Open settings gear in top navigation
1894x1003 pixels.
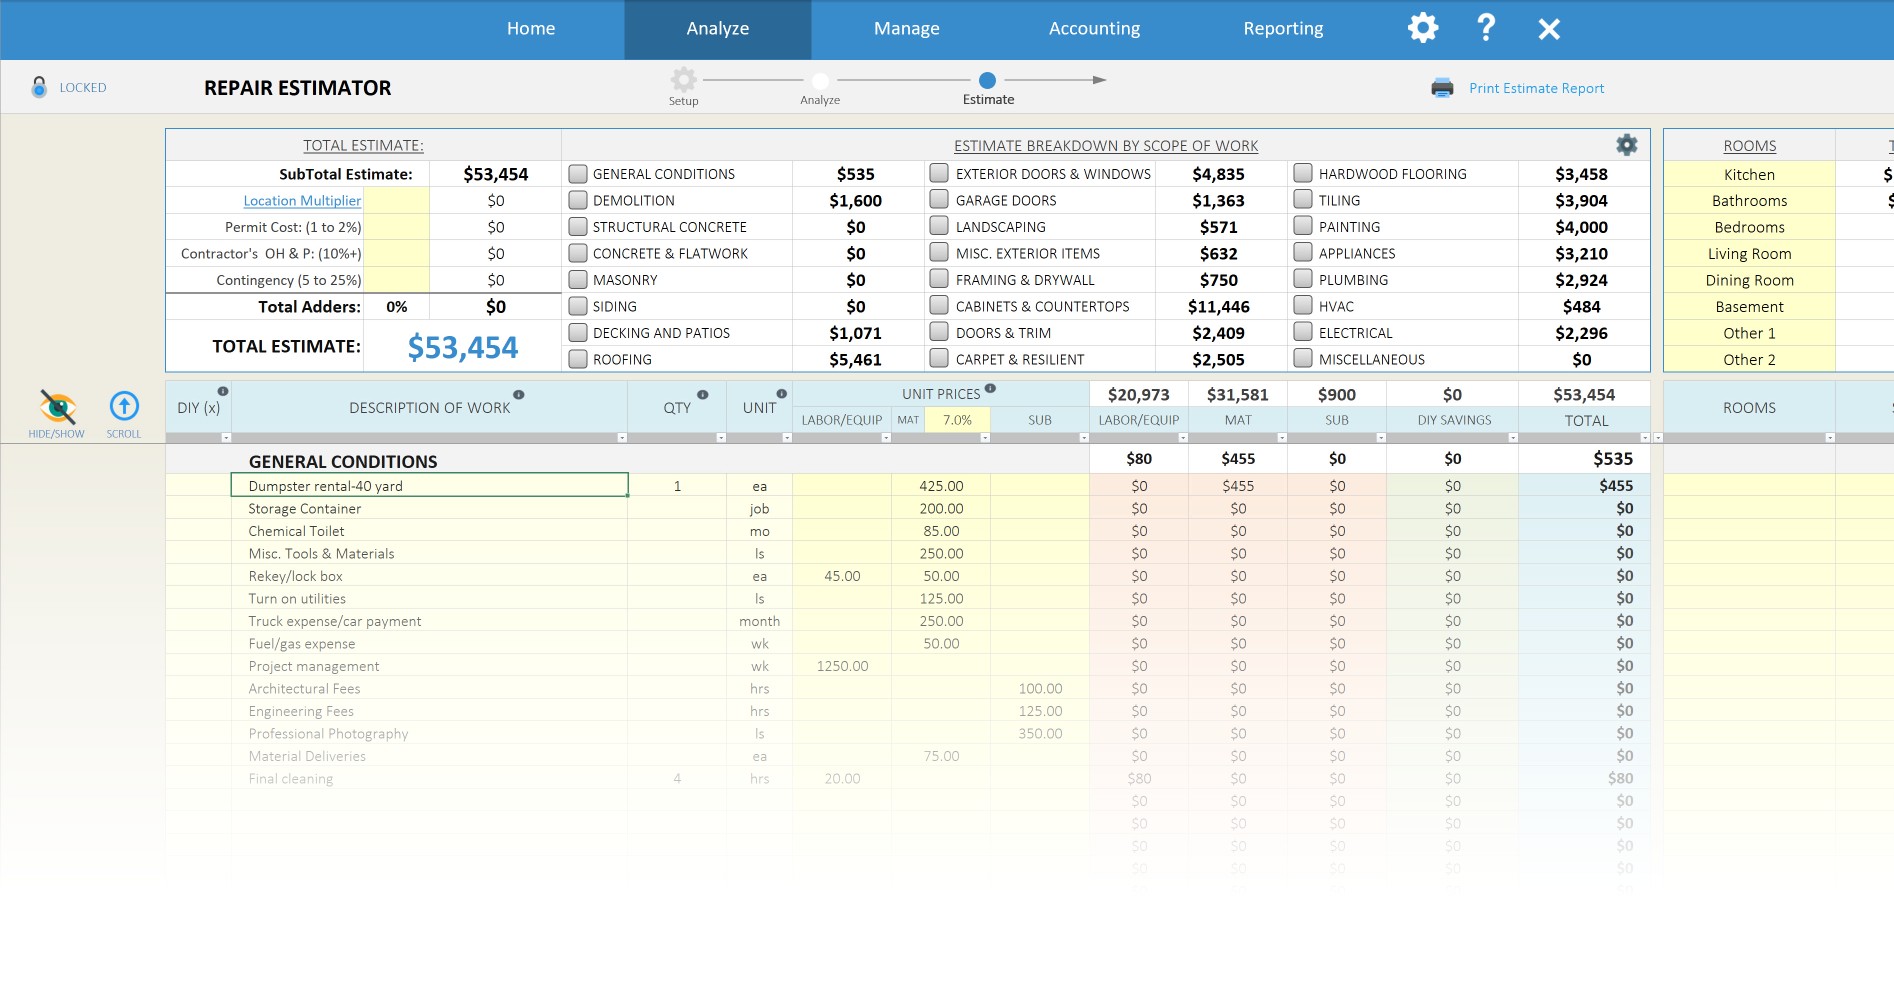(x=1423, y=28)
